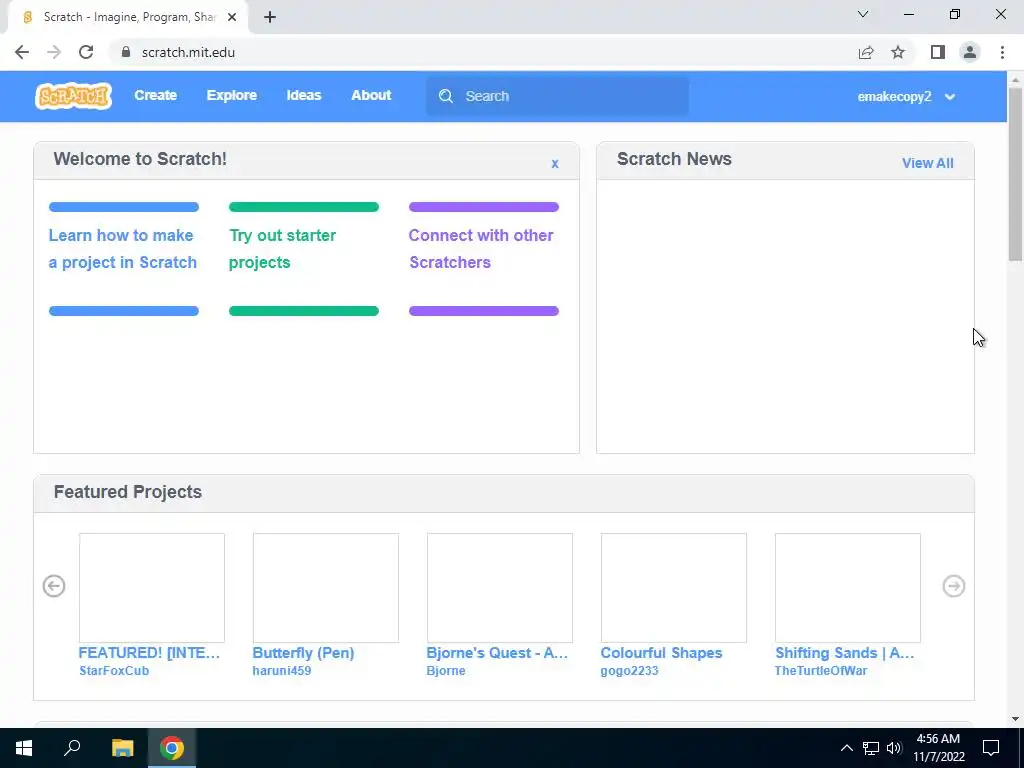Click the taskbar clock showing 4:56 AM
The width and height of the screenshot is (1024, 768).
(x=938, y=748)
